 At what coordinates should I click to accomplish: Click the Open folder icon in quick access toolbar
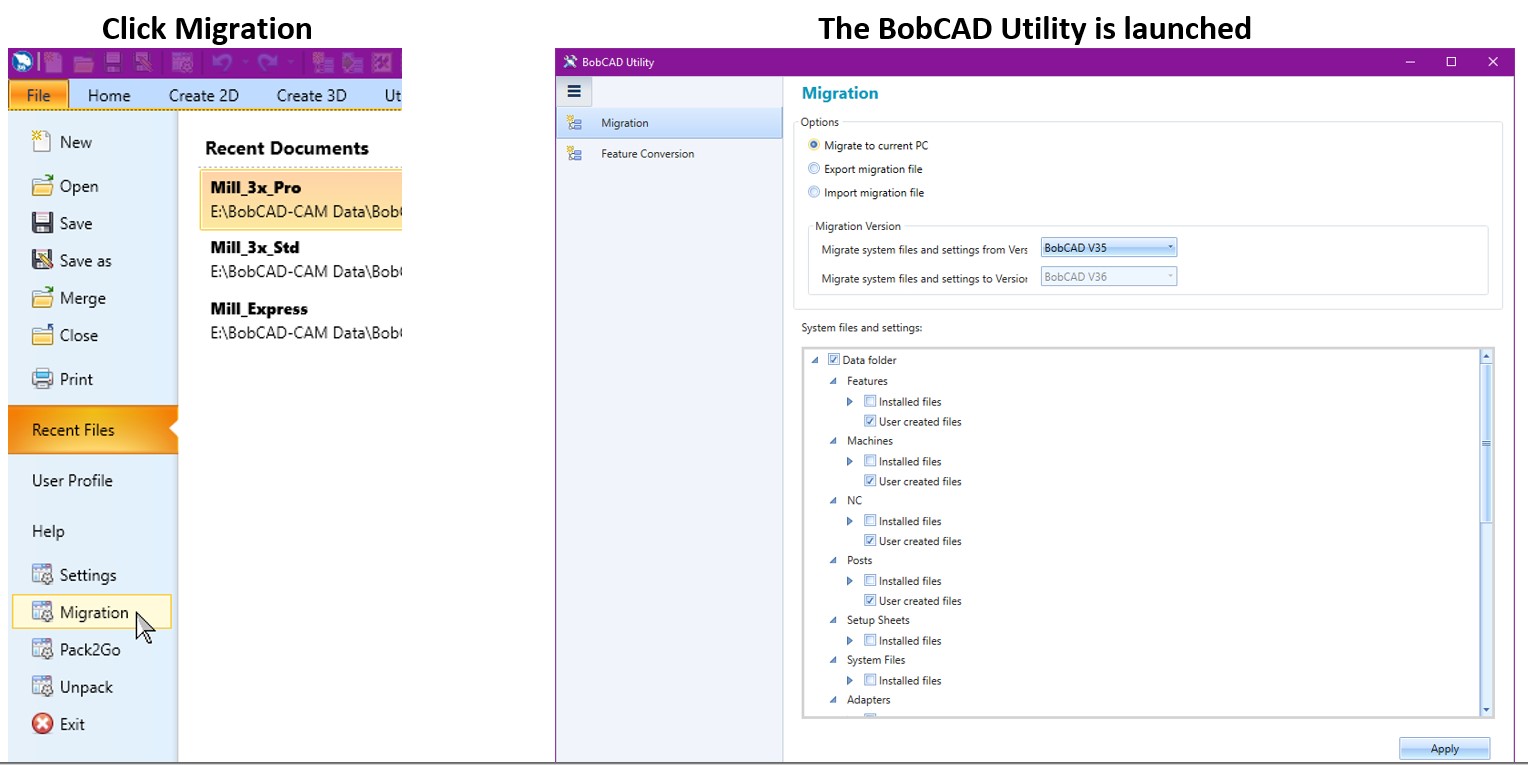coord(84,63)
